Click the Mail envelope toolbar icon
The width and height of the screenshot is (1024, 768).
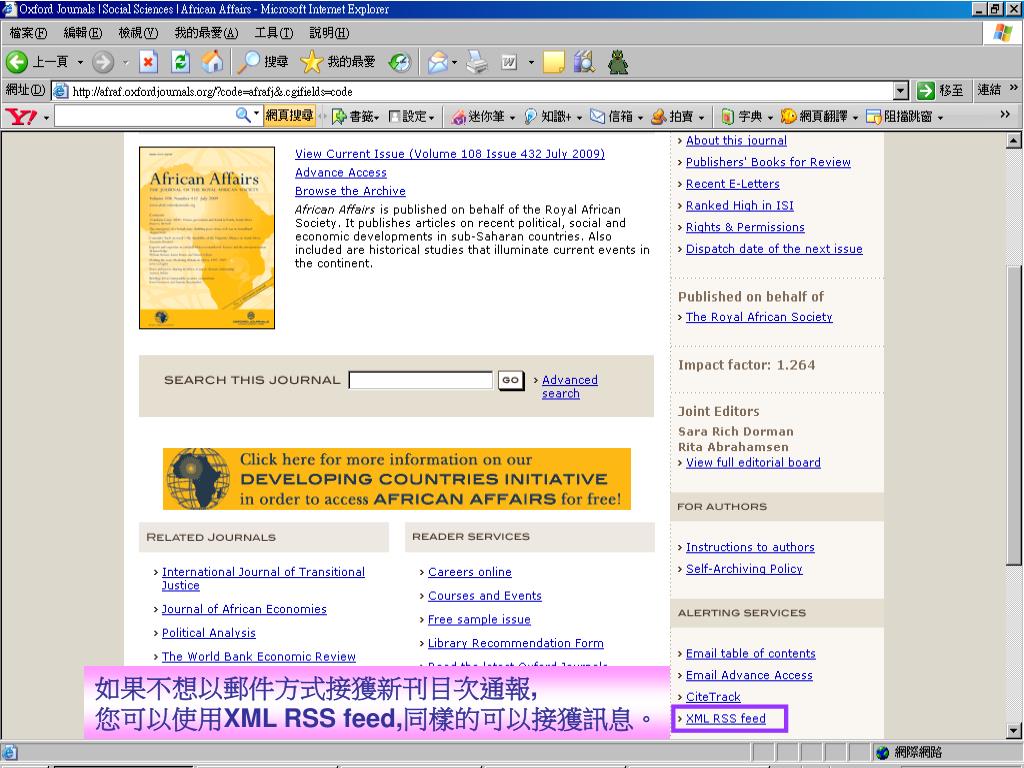tap(437, 62)
